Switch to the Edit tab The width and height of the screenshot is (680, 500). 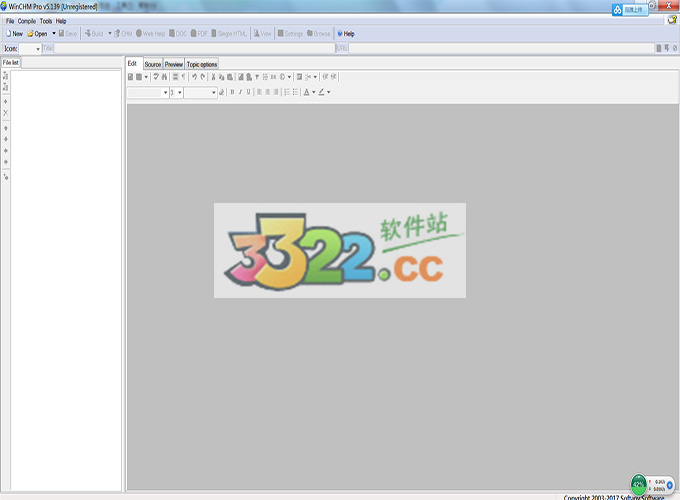click(x=132, y=63)
